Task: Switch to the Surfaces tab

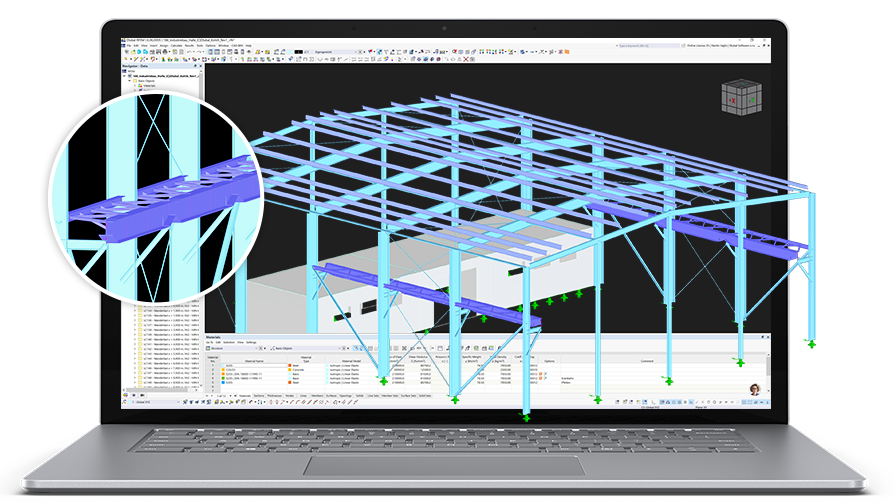Action: (x=331, y=395)
